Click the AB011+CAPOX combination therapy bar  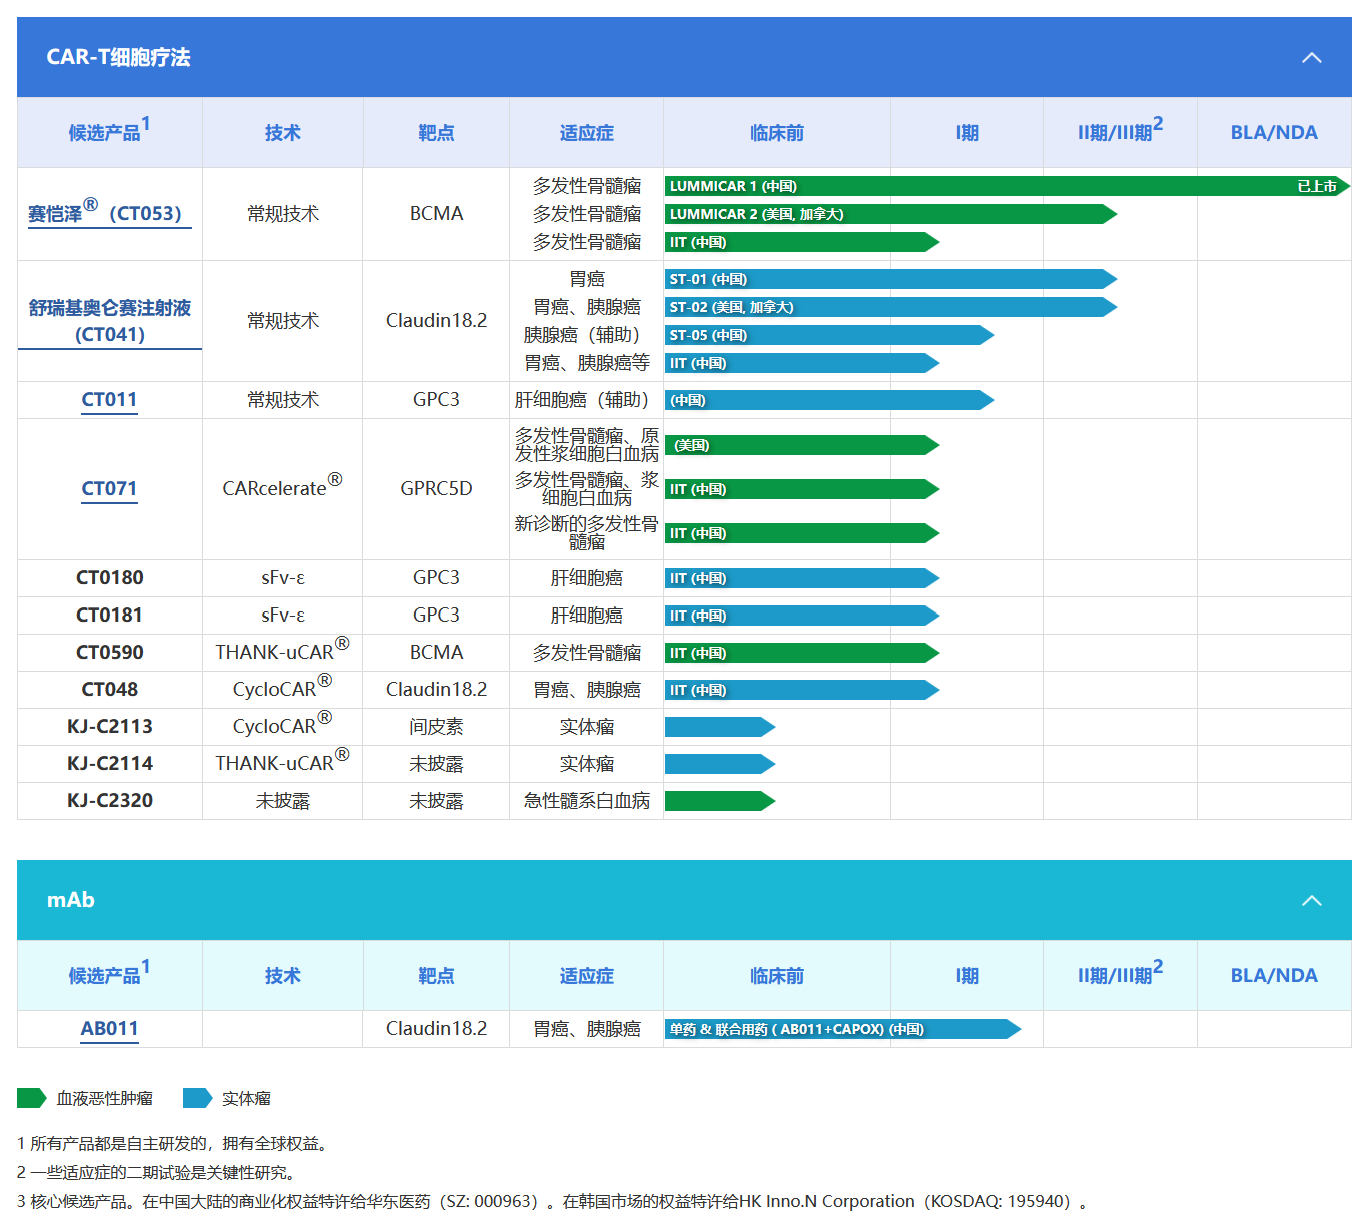(840, 1029)
